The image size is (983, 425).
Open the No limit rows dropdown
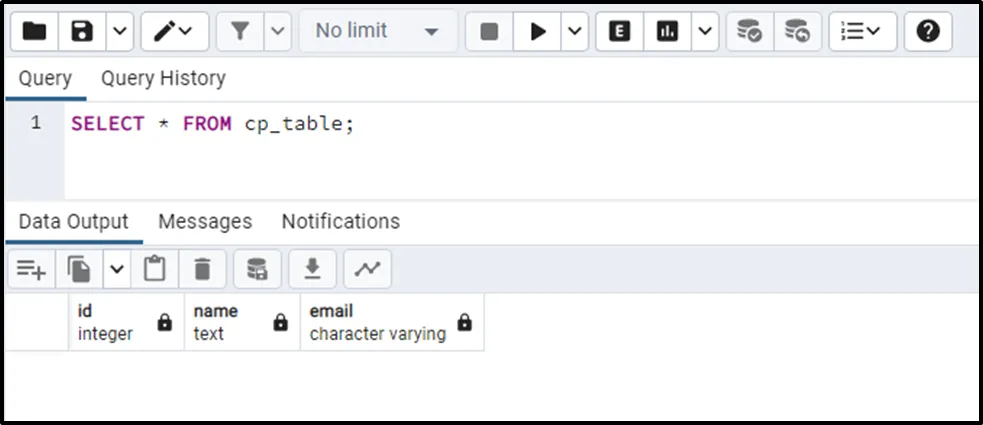[377, 31]
